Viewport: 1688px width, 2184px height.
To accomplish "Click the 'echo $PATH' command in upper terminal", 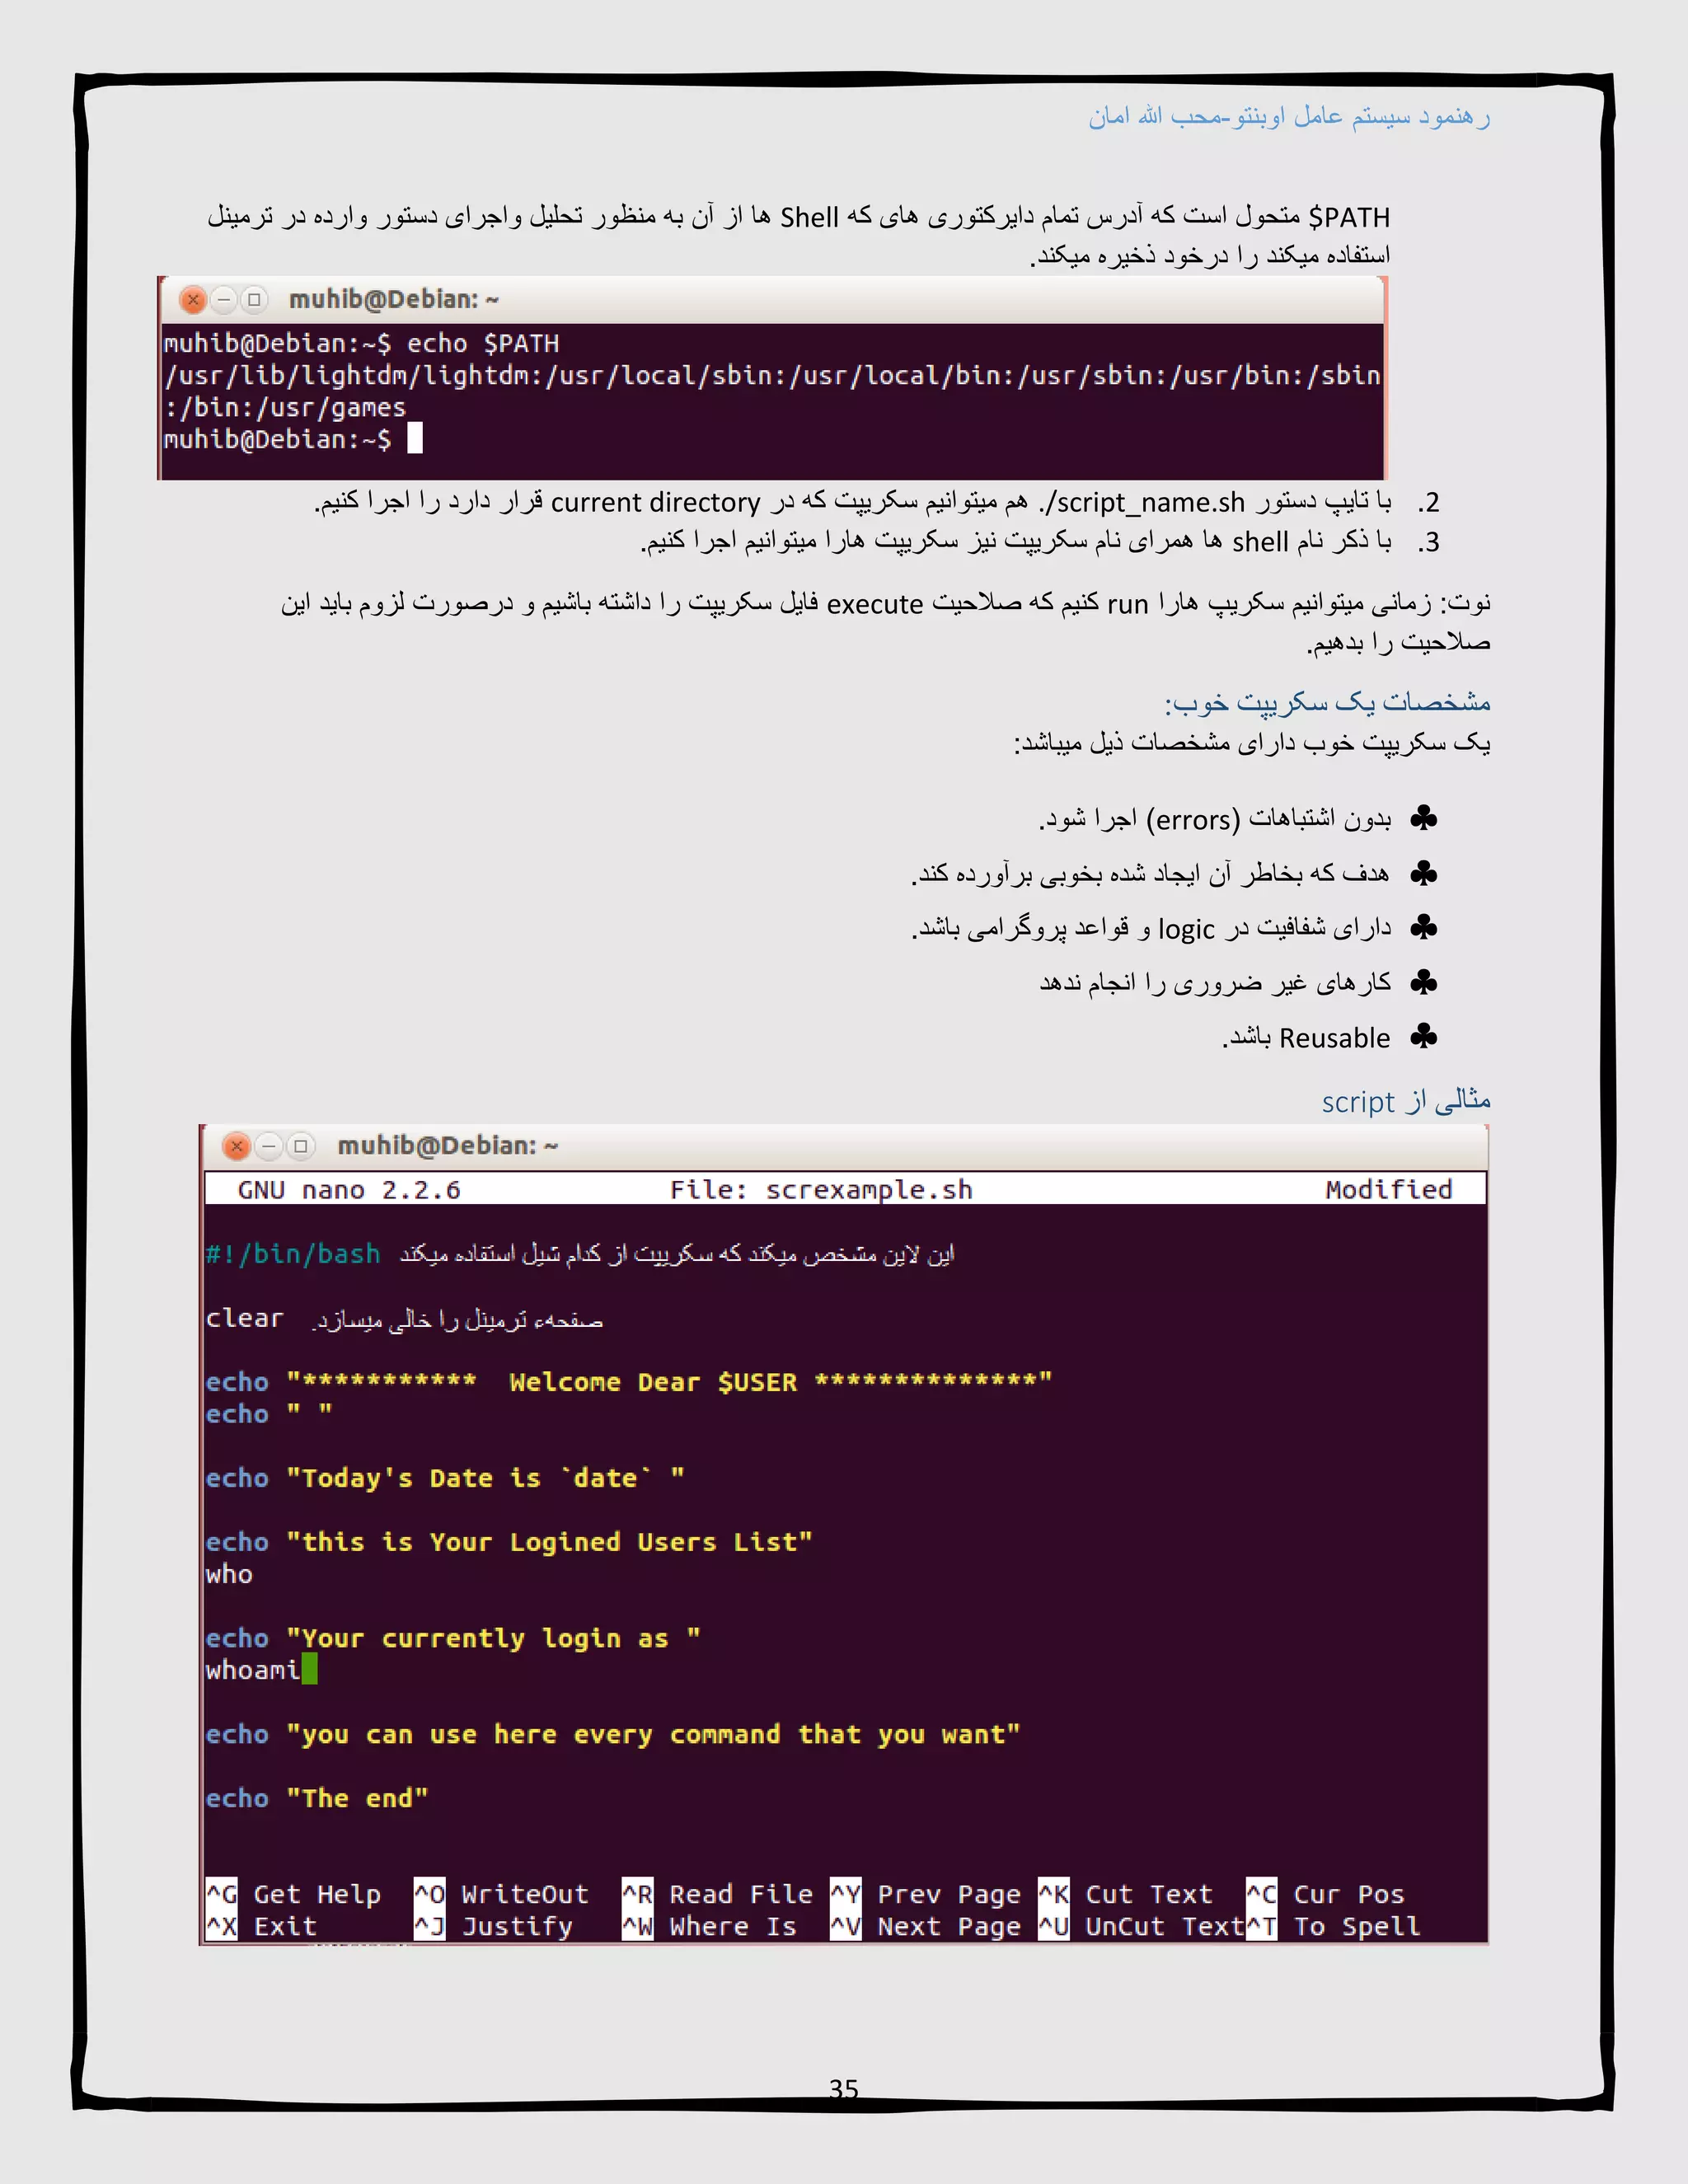I will [483, 344].
